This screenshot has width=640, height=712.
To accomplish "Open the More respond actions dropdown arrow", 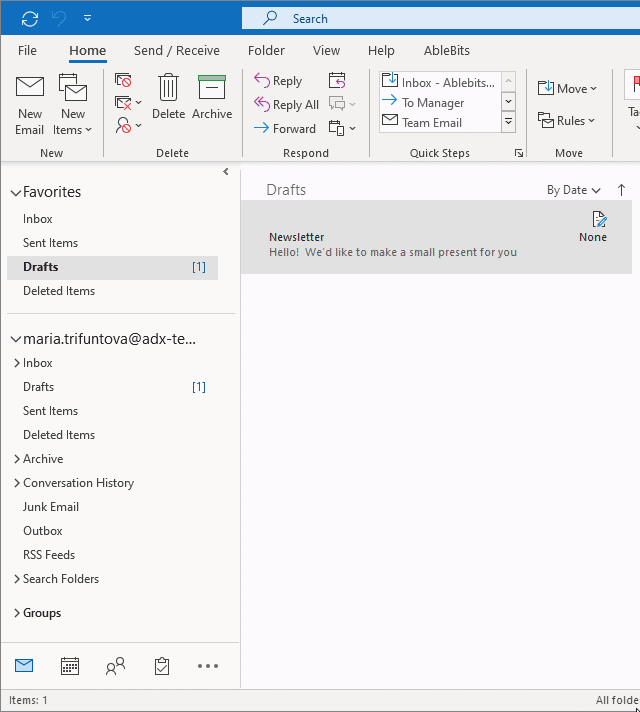I will (x=353, y=129).
